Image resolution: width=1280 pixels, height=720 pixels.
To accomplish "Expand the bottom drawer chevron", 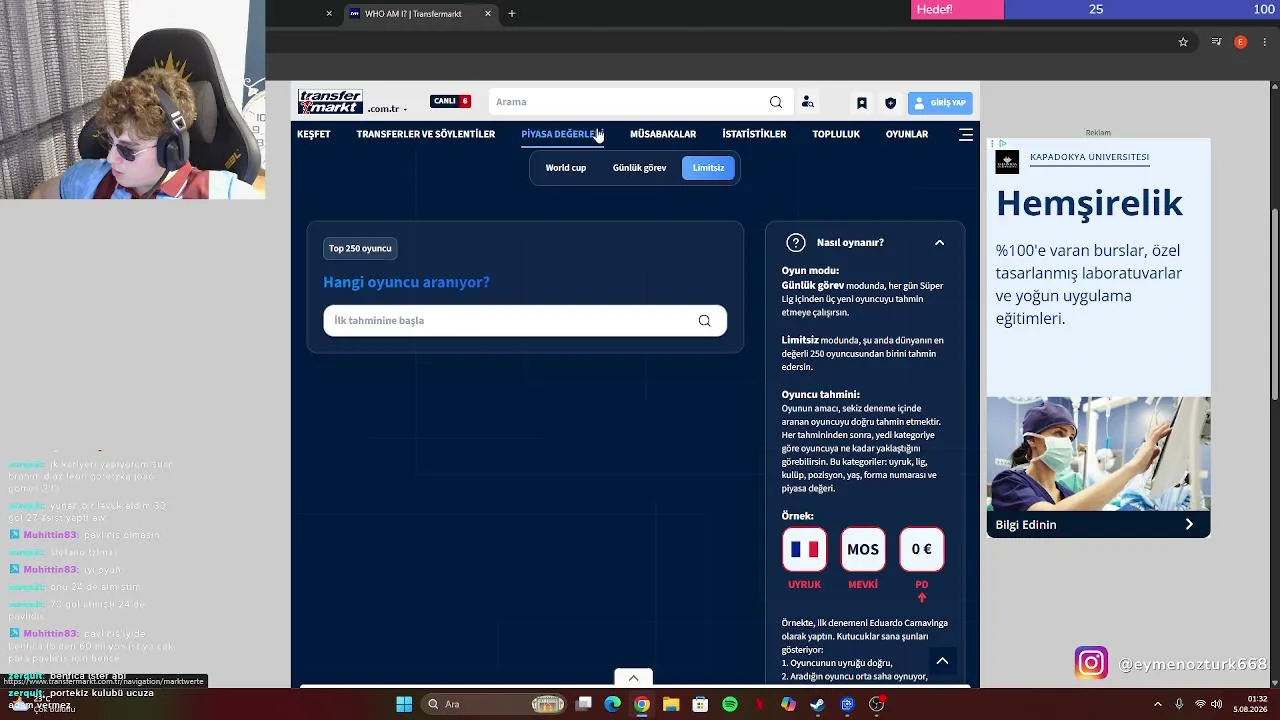I will tap(633, 678).
